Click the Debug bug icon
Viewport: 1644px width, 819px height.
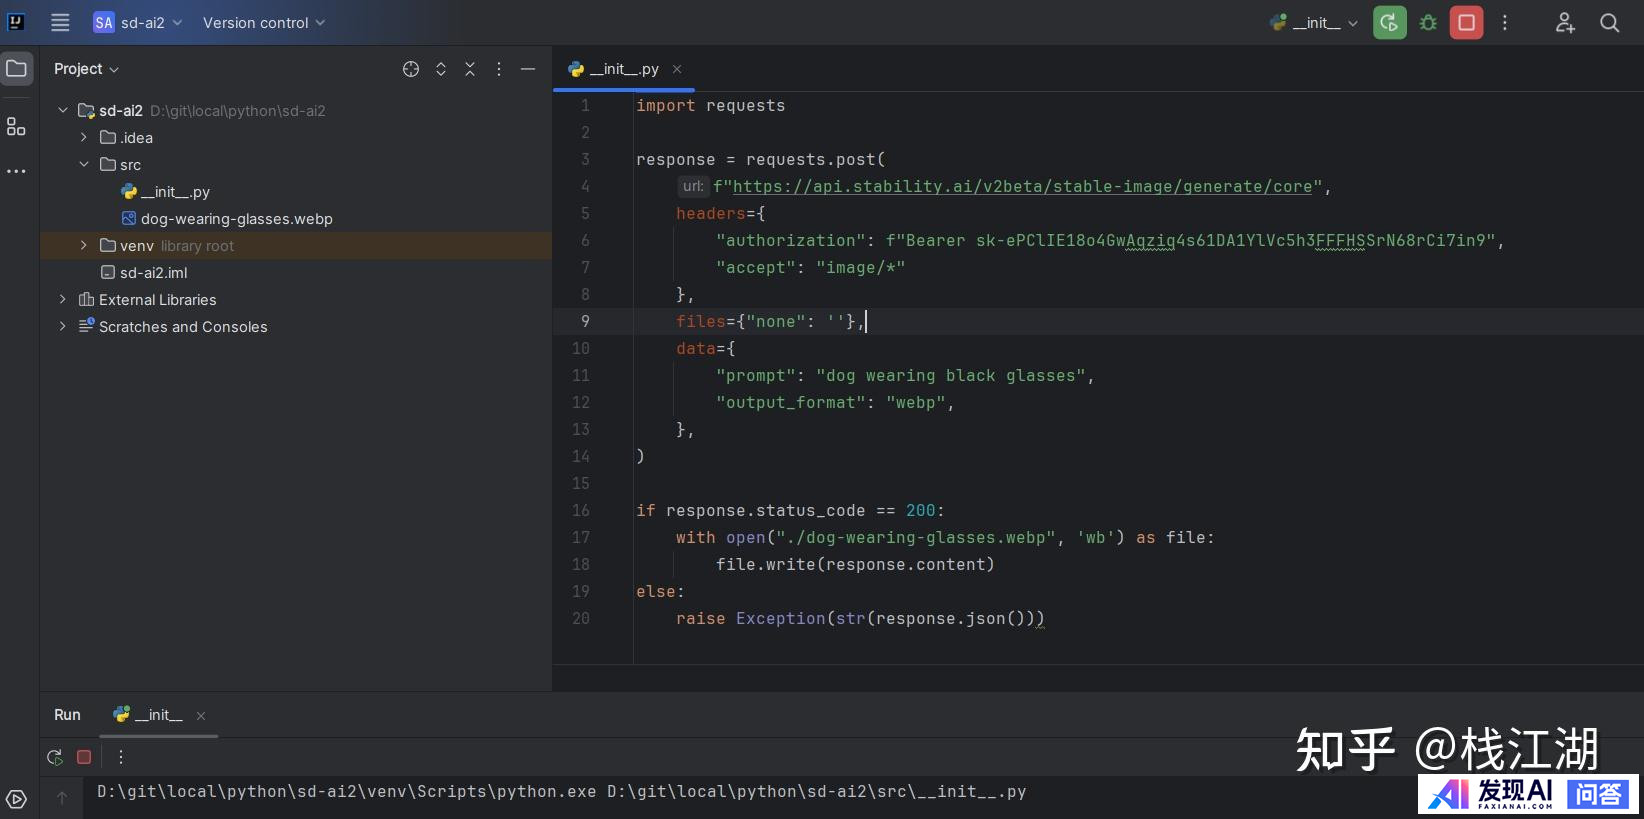point(1428,22)
